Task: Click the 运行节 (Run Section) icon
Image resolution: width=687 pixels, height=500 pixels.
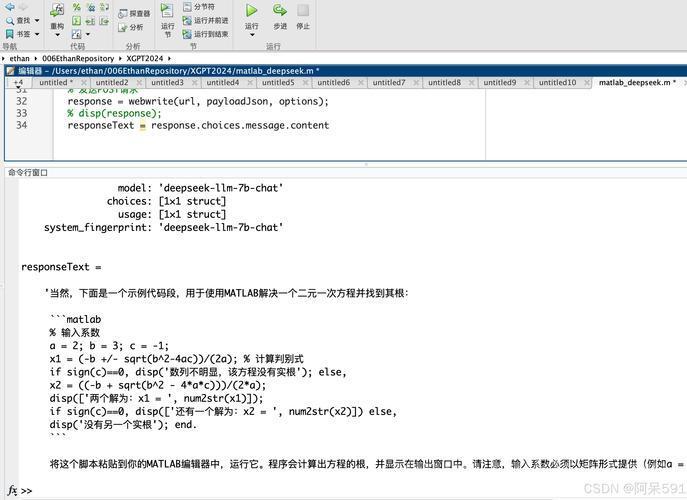Action: pyautogui.click(x=167, y=11)
